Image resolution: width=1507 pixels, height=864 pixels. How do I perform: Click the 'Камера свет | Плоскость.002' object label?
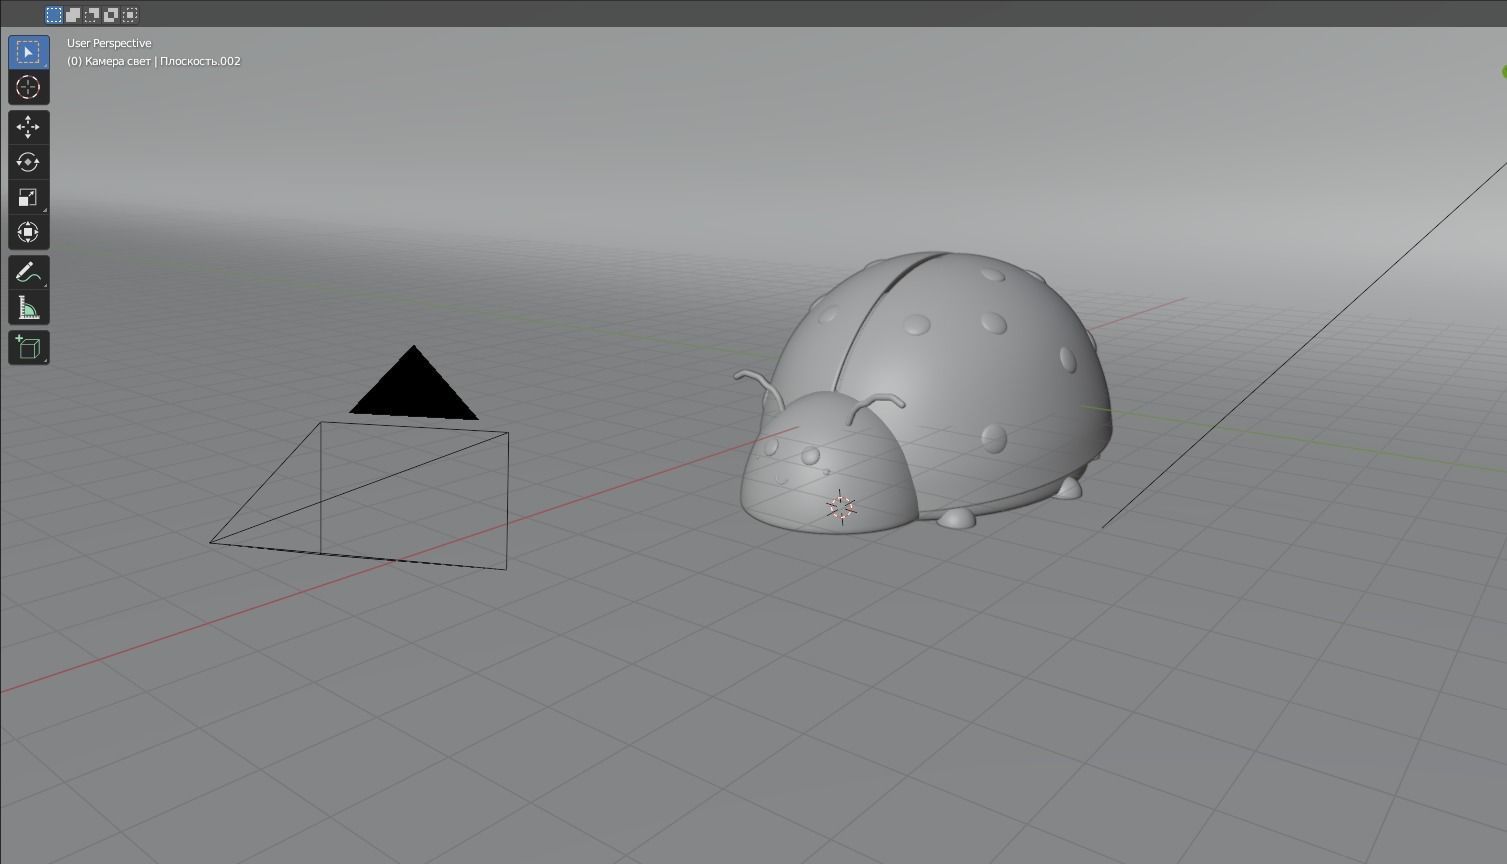pyautogui.click(x=163, y=61)
